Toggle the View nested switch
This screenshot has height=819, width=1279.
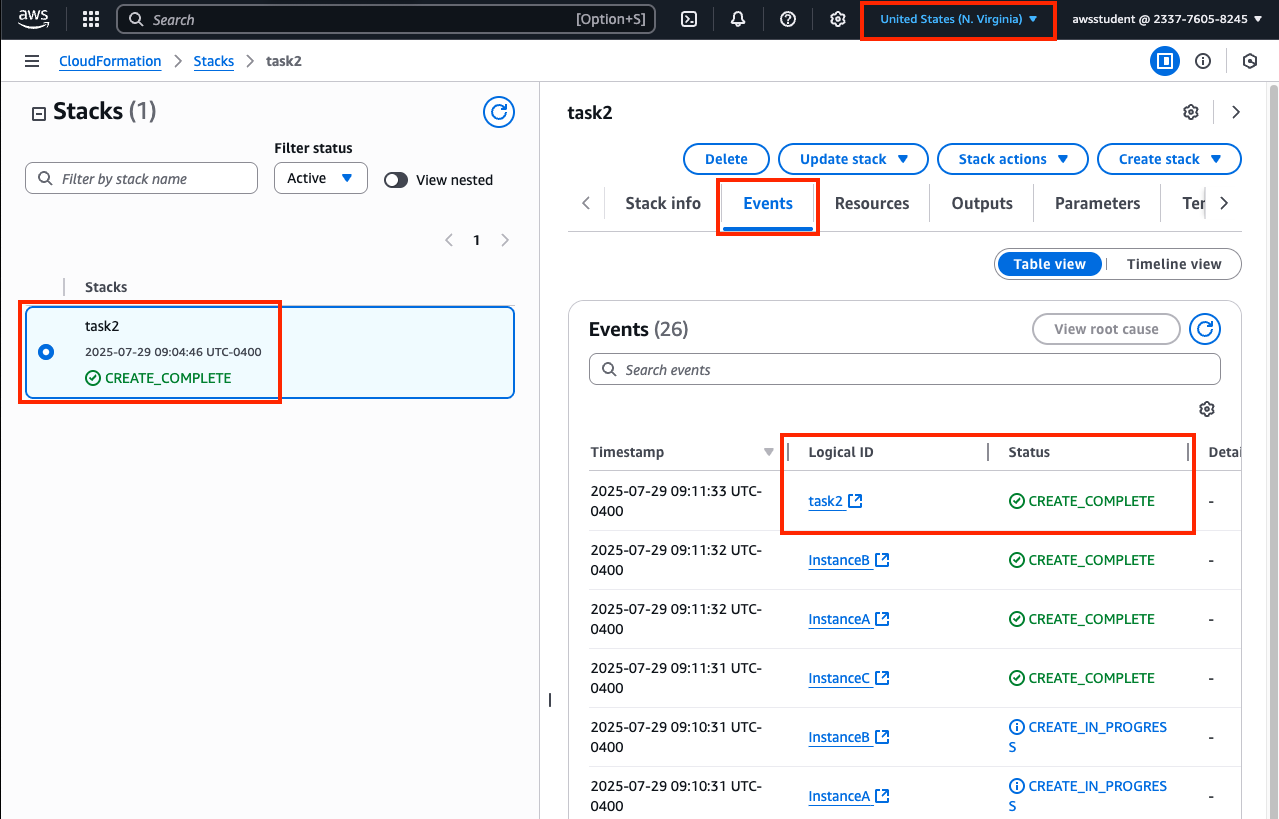(396, 180)
